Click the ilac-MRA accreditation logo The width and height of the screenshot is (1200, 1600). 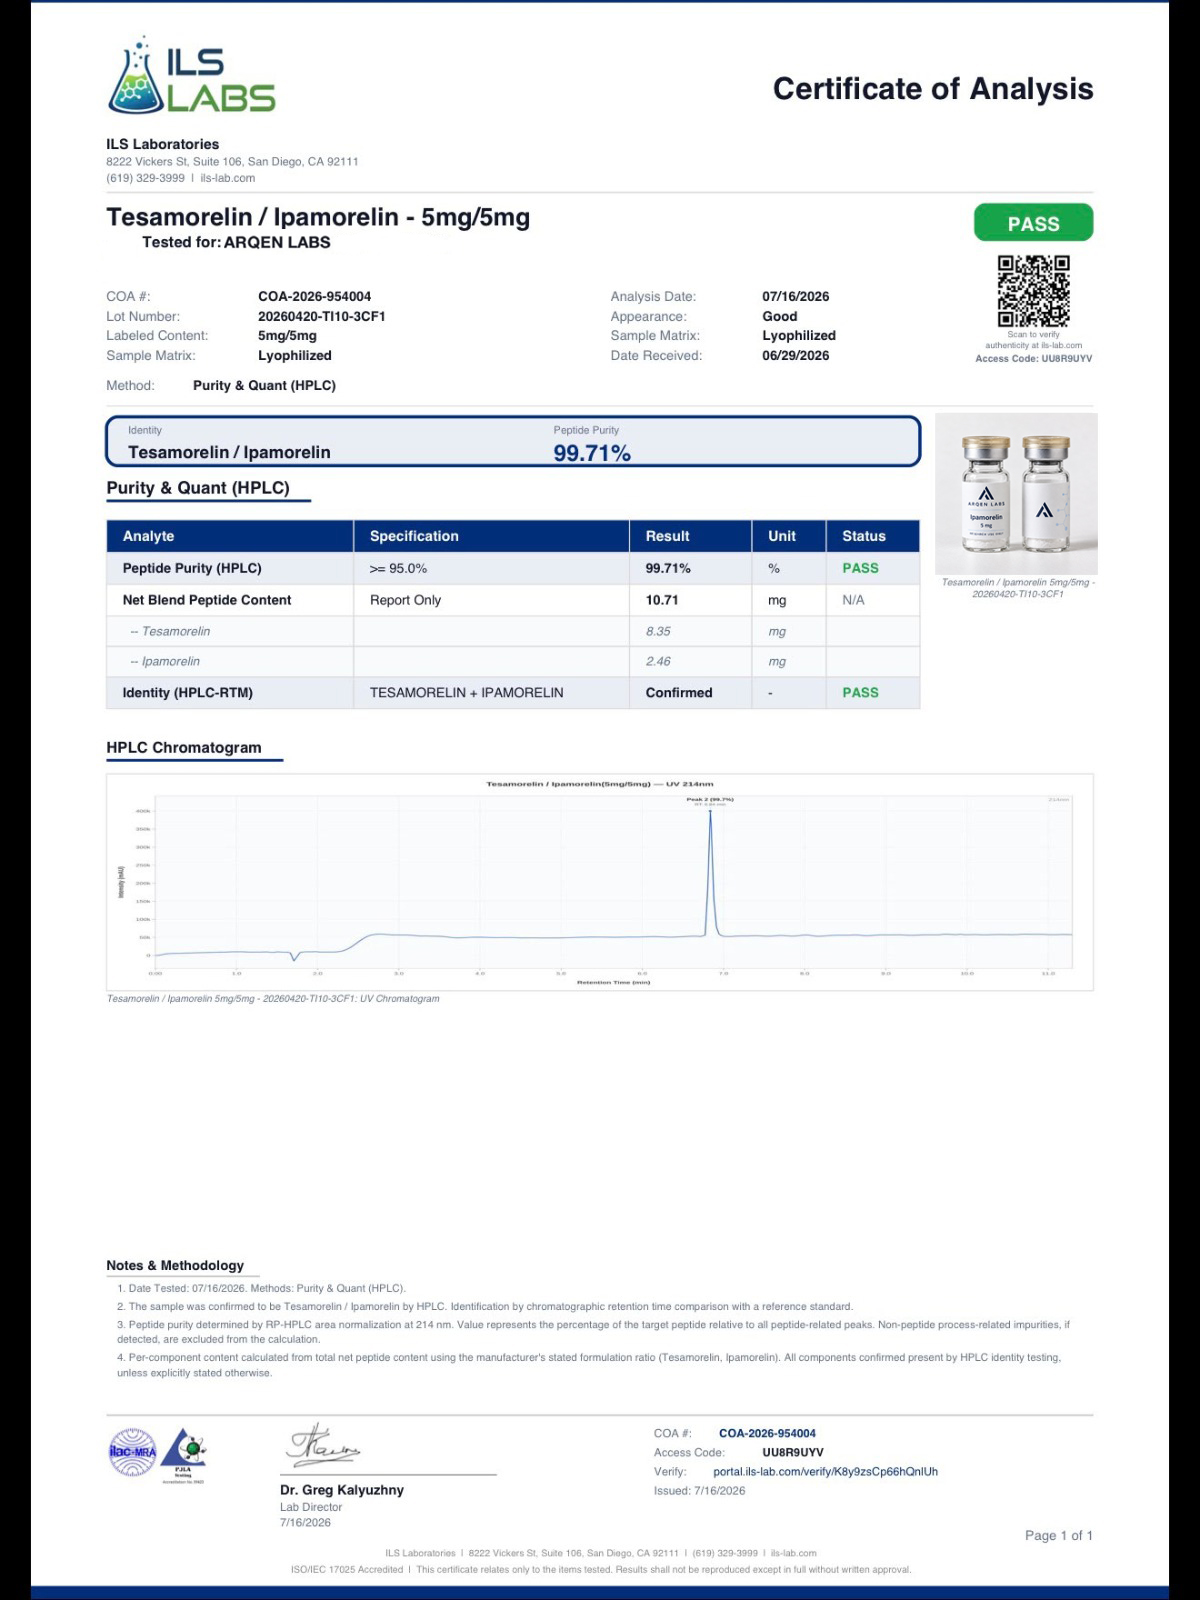point(132,1453)
